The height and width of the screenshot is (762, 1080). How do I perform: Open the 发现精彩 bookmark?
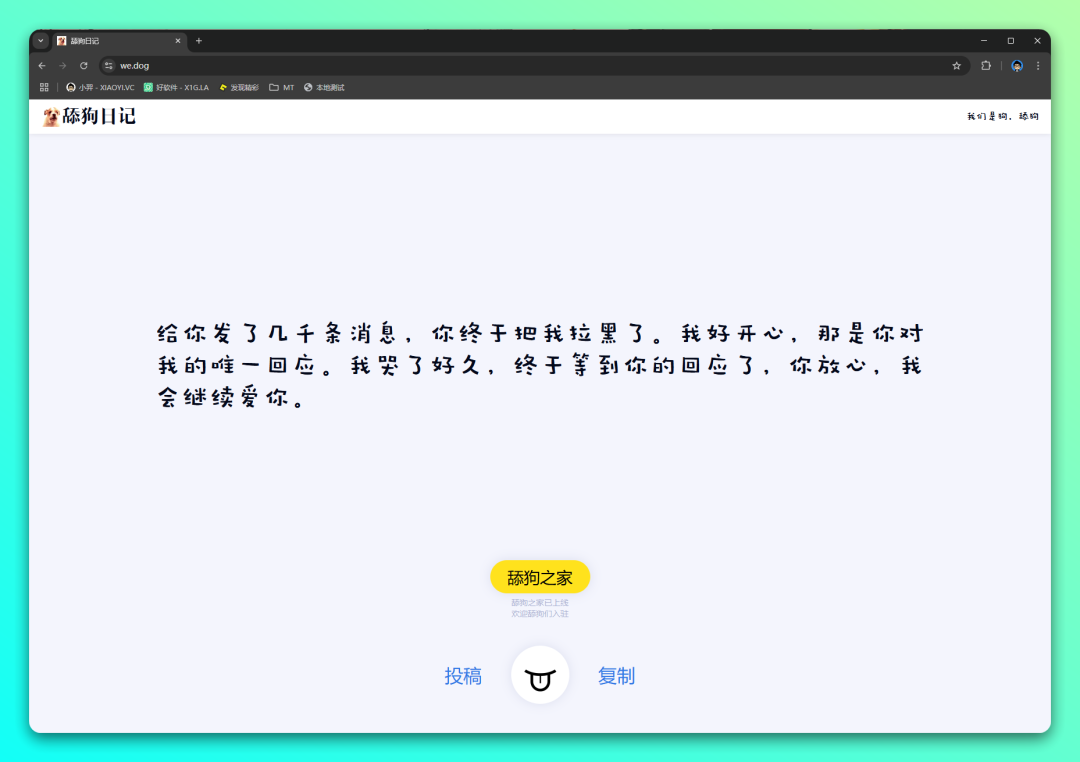click(x=239, y=87)
